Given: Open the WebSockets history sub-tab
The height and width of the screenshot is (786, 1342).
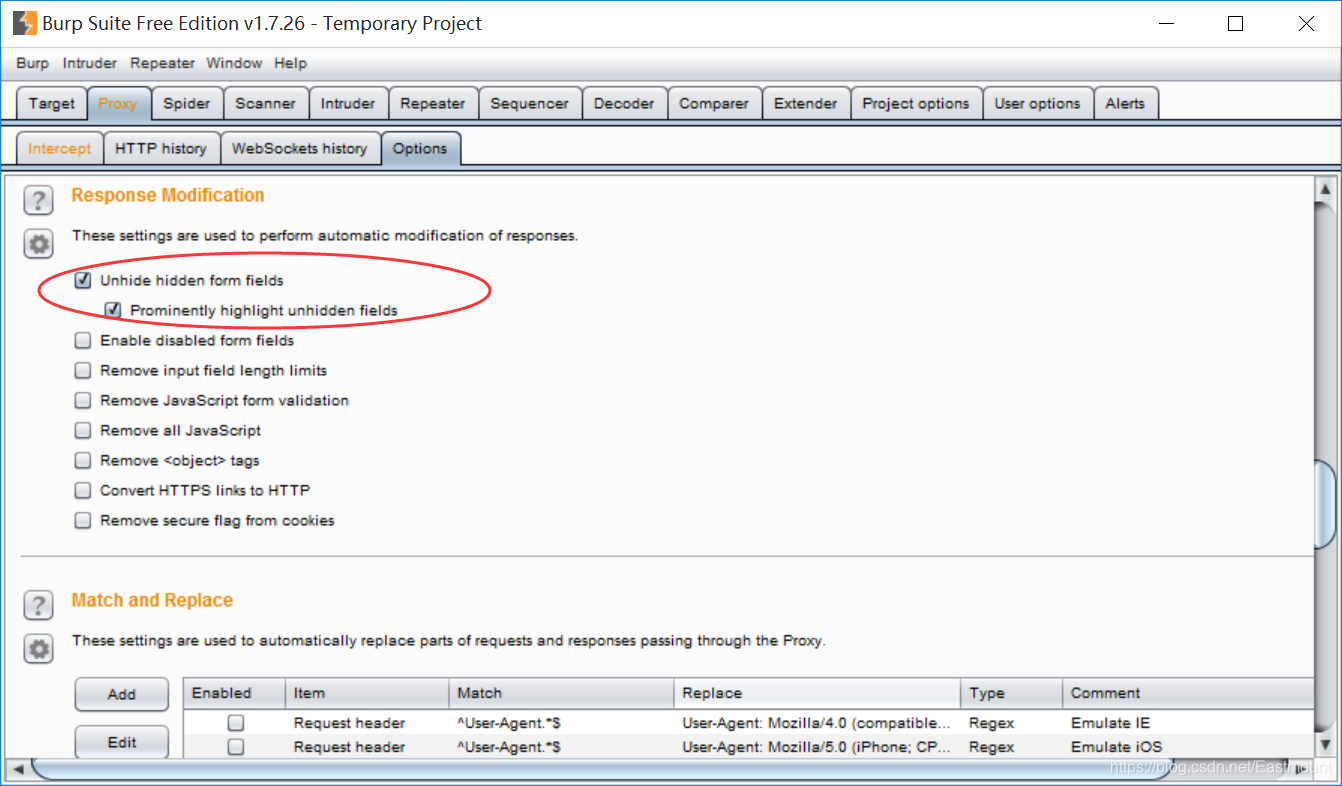Looking at the screenshot, I should click(x=299, y=148).
